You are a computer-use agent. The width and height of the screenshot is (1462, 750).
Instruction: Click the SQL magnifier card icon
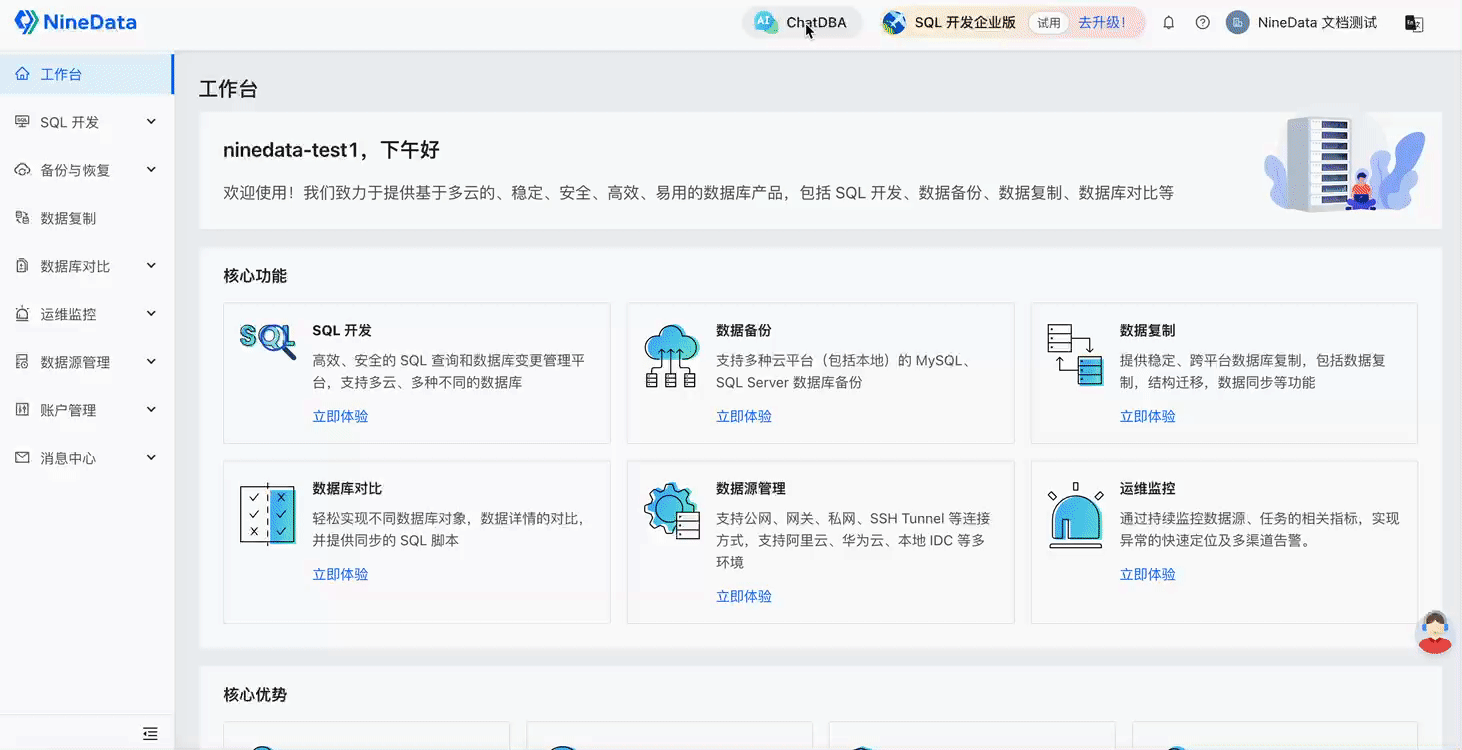268,340
